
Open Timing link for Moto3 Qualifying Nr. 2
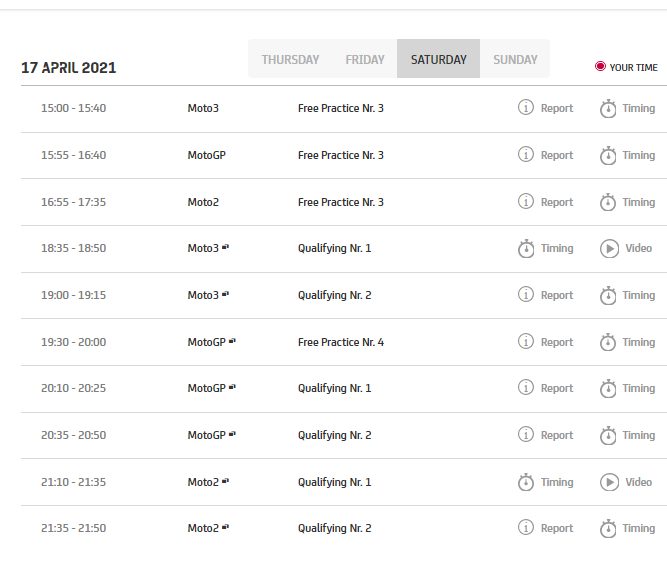[638, 295]
